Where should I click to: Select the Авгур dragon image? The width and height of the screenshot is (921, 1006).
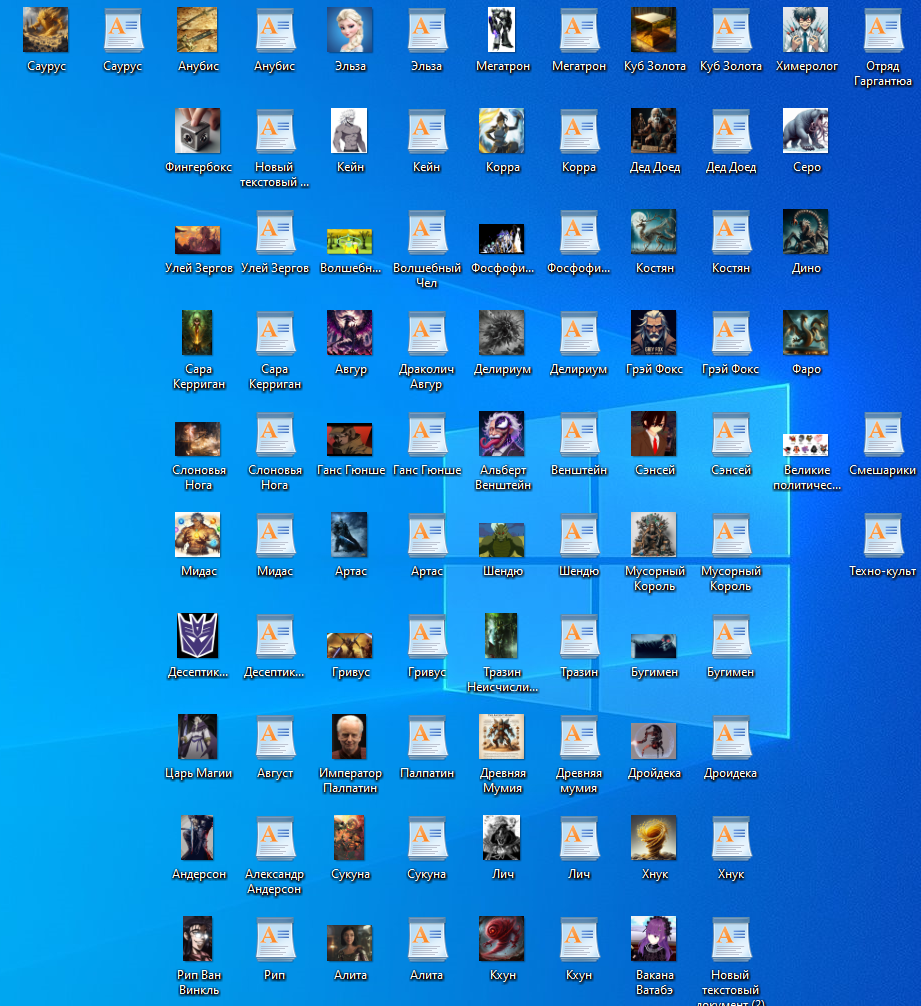click(350, 333)
